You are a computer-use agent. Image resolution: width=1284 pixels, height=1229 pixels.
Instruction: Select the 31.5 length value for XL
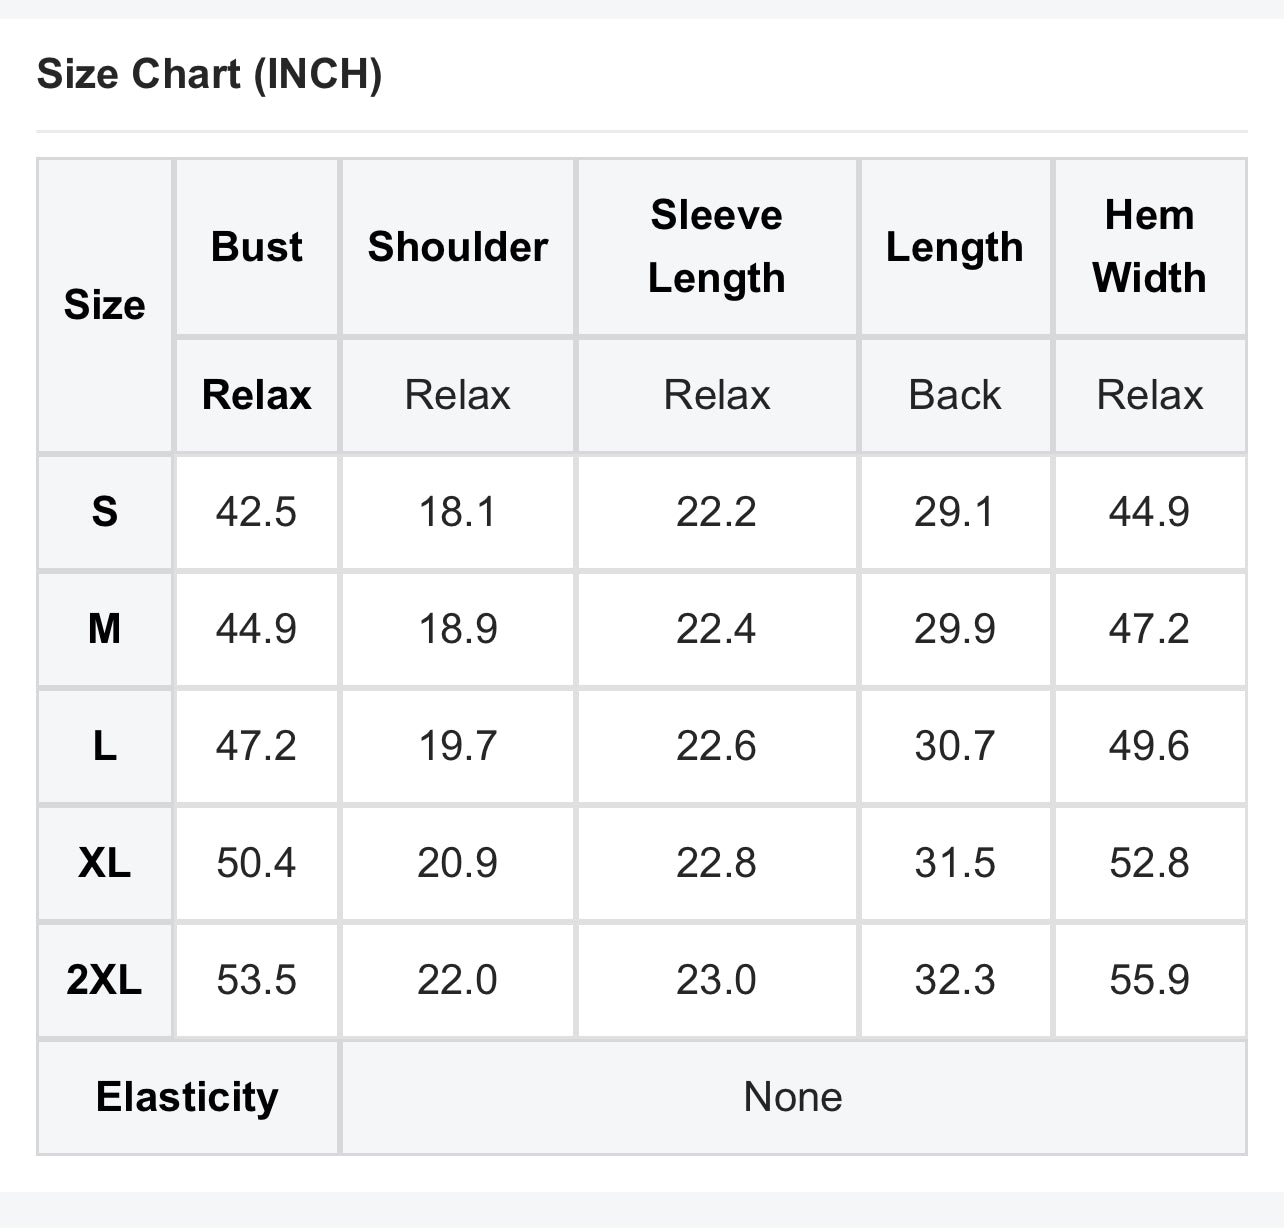pyautogui.click(x=954, y=863)
